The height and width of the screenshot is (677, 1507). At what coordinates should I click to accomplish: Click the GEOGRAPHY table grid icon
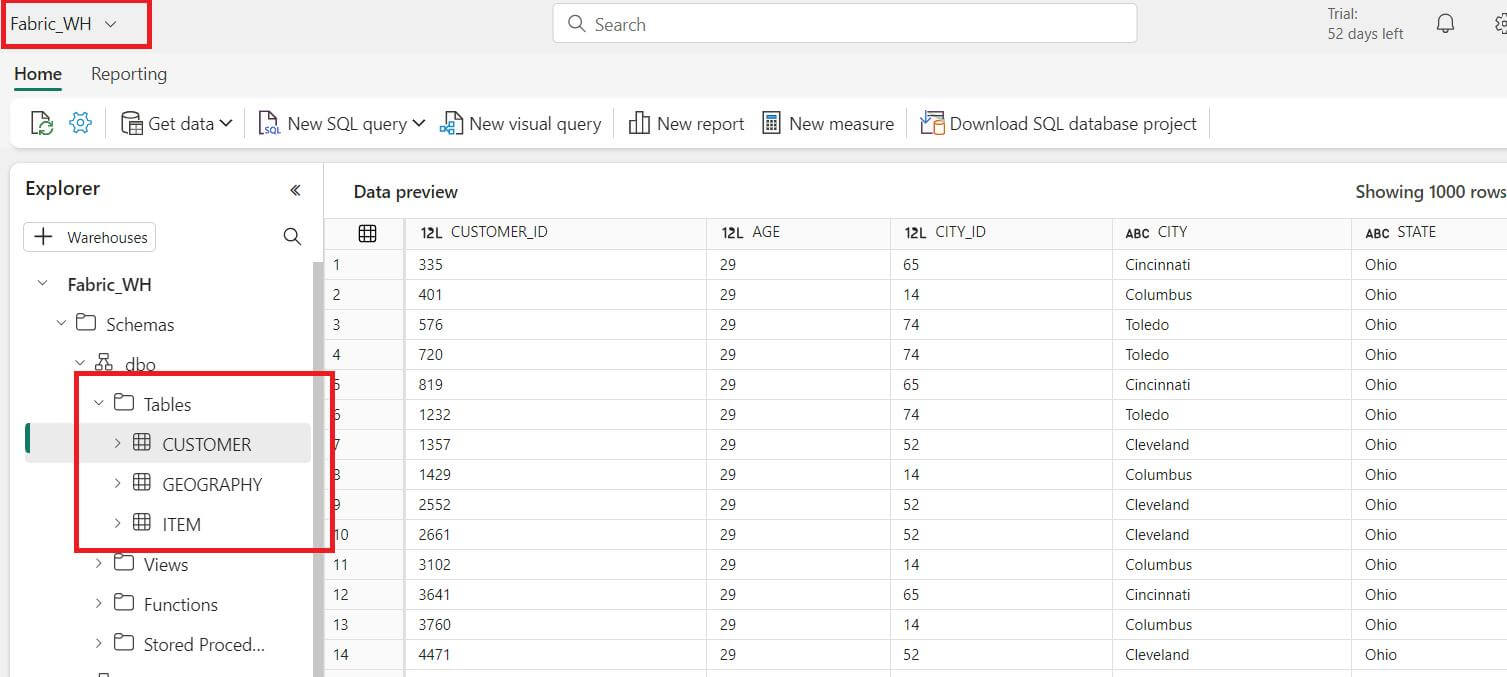tap(142, 483)
